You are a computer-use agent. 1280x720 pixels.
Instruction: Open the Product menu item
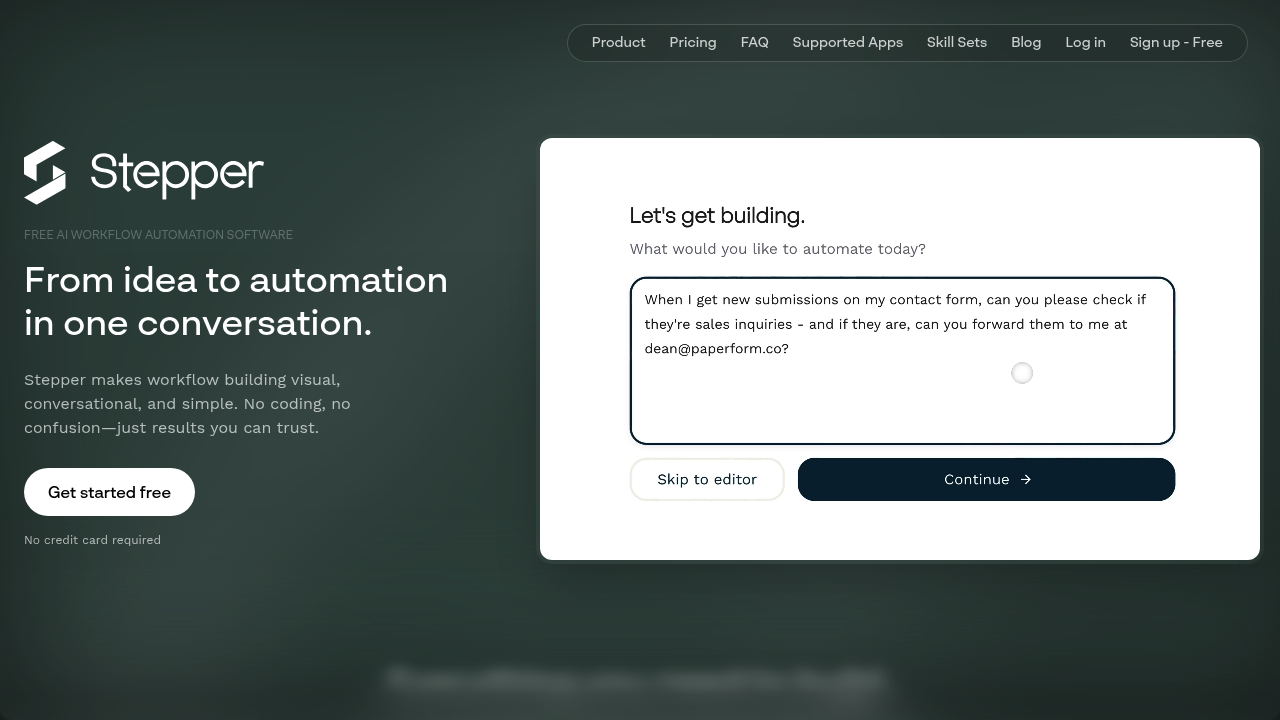click(618, 42)
